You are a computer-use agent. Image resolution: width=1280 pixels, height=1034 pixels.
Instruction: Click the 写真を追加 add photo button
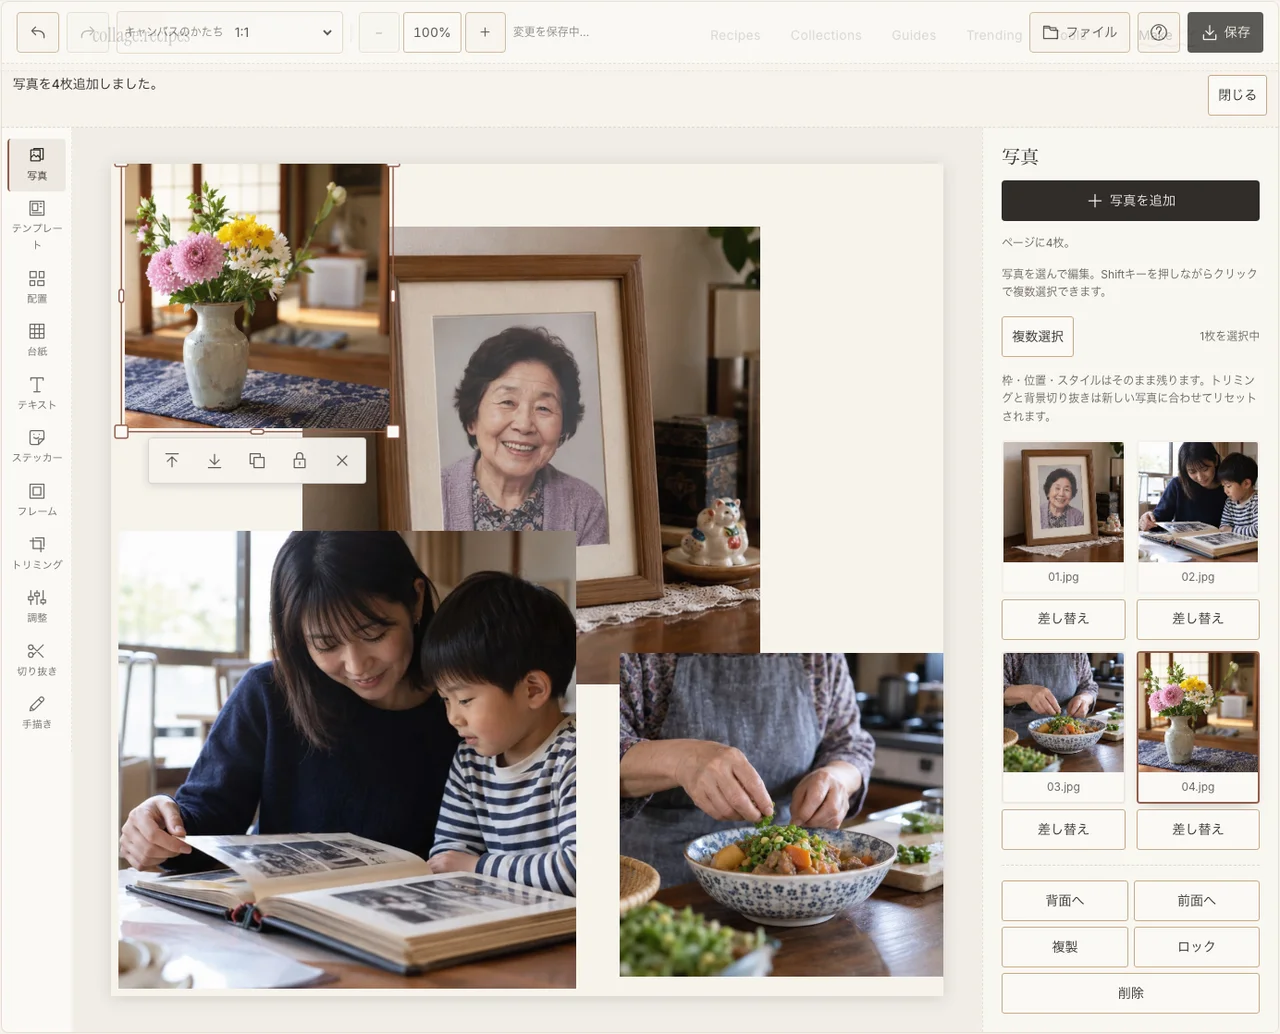[x=1131, y=201]
